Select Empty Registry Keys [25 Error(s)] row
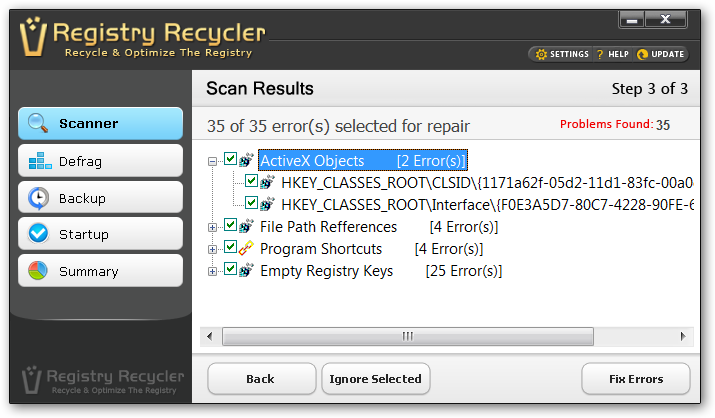The width and height of the screenshot is (715, 418). pos(381,271)
